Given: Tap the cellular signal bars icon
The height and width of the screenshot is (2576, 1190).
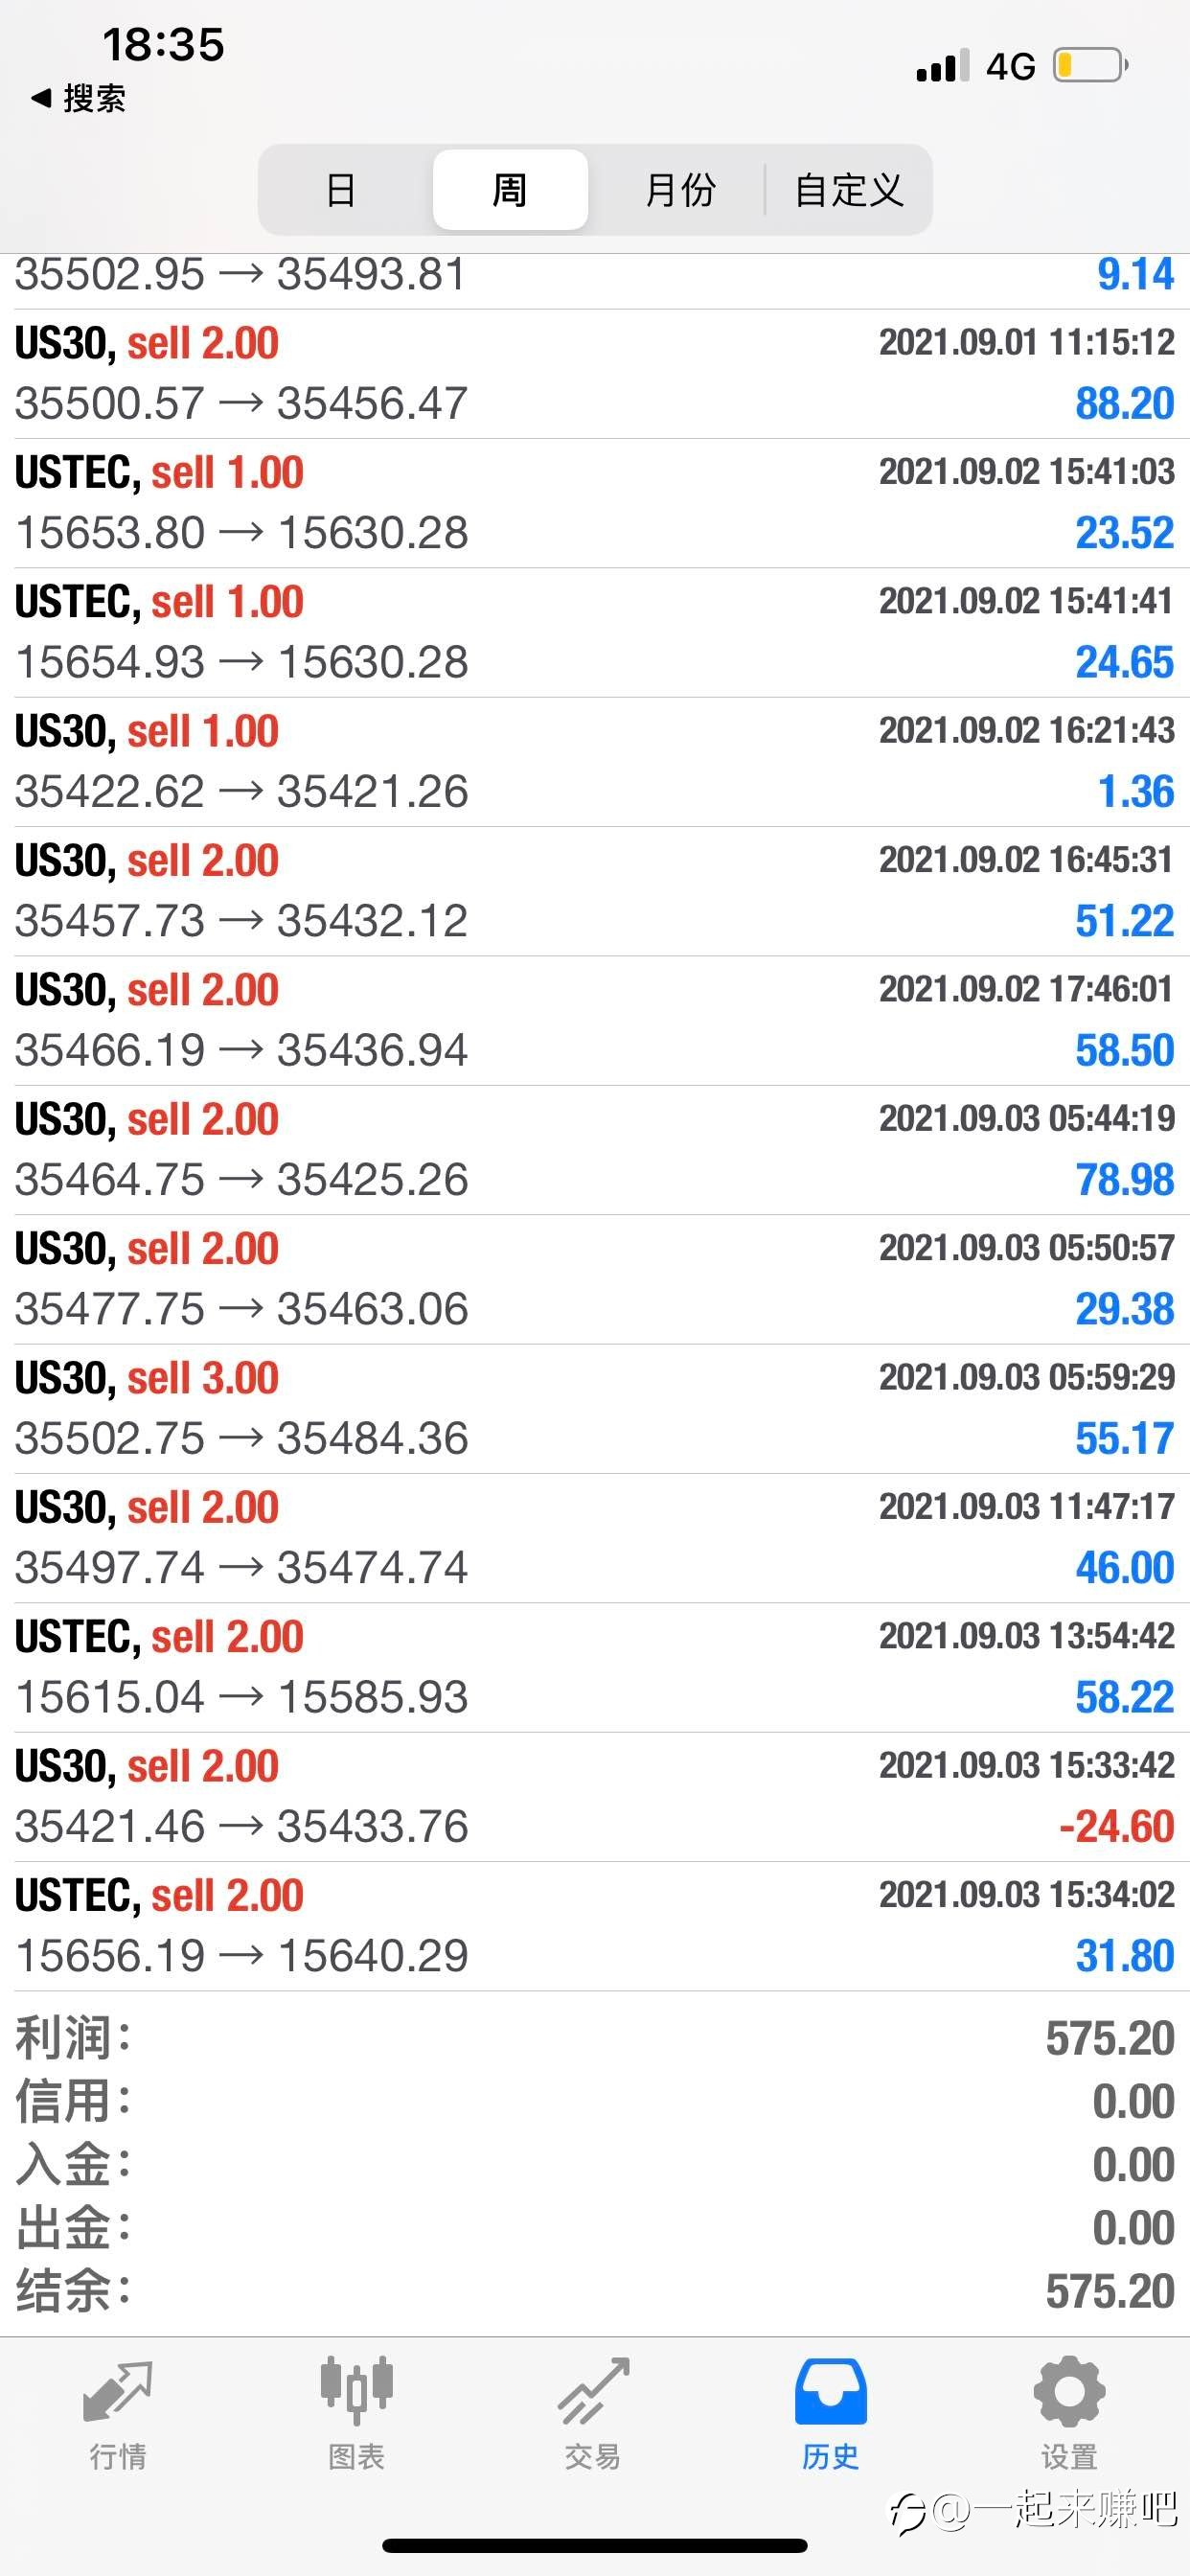Looking at the screenshot, I should tap(943, 66).
